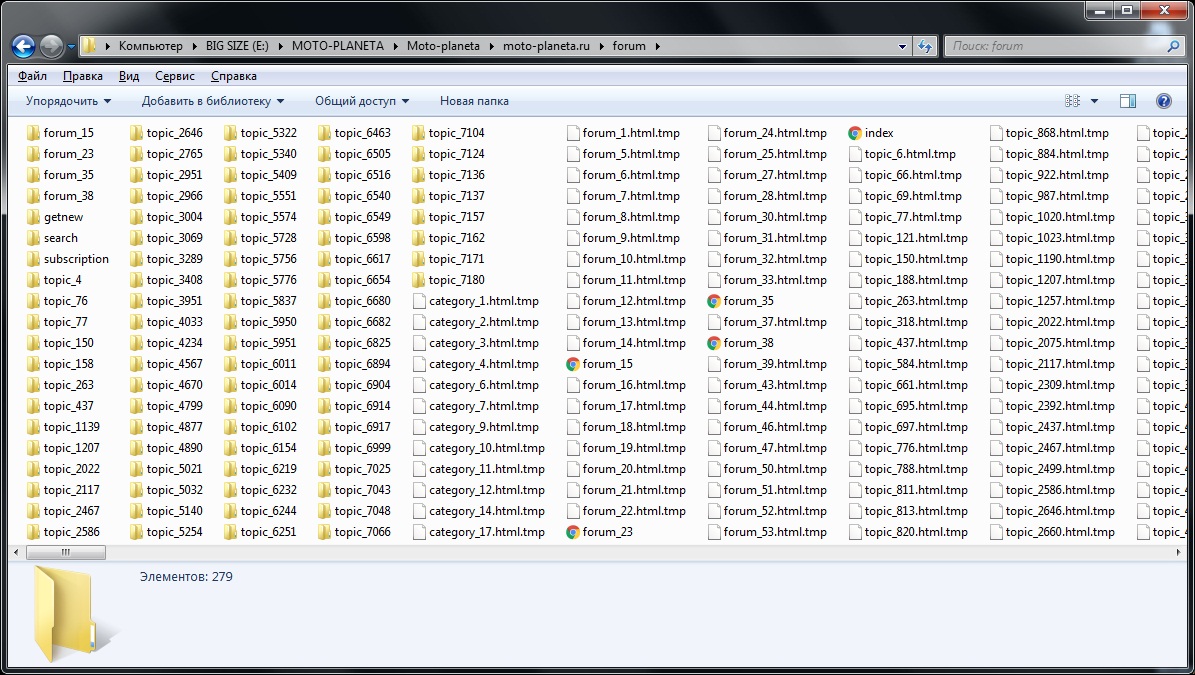Click the search magnifier icon

coord(1174,46)
